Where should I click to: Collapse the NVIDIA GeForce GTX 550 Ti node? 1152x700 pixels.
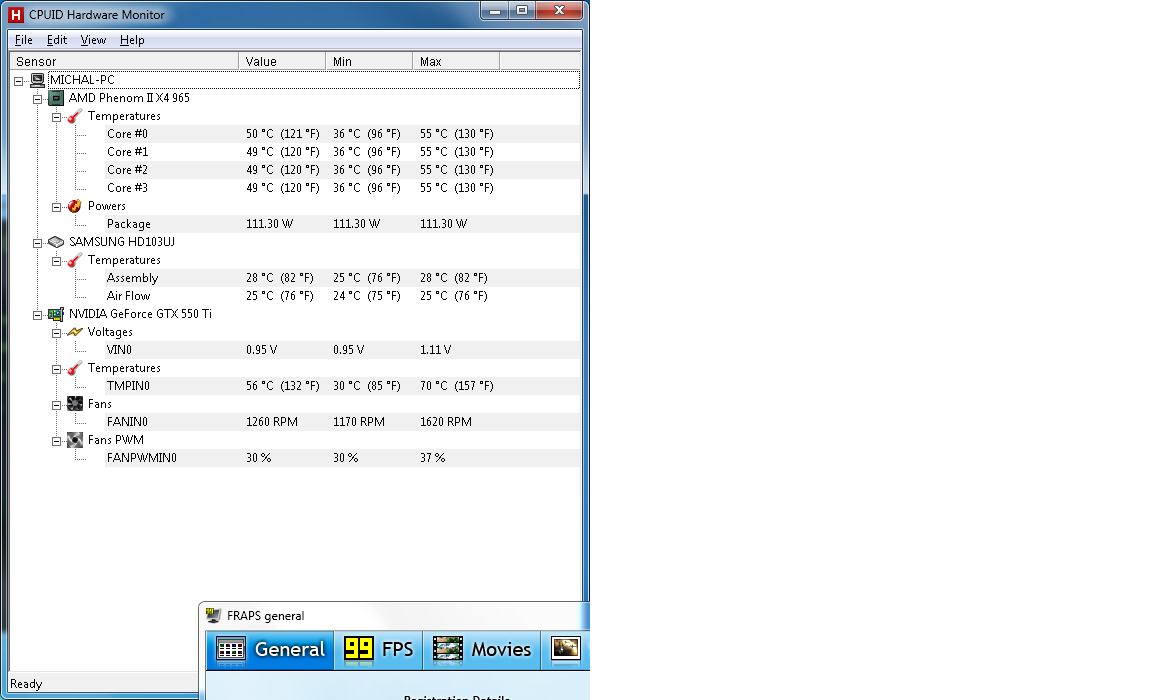[37, 315]
